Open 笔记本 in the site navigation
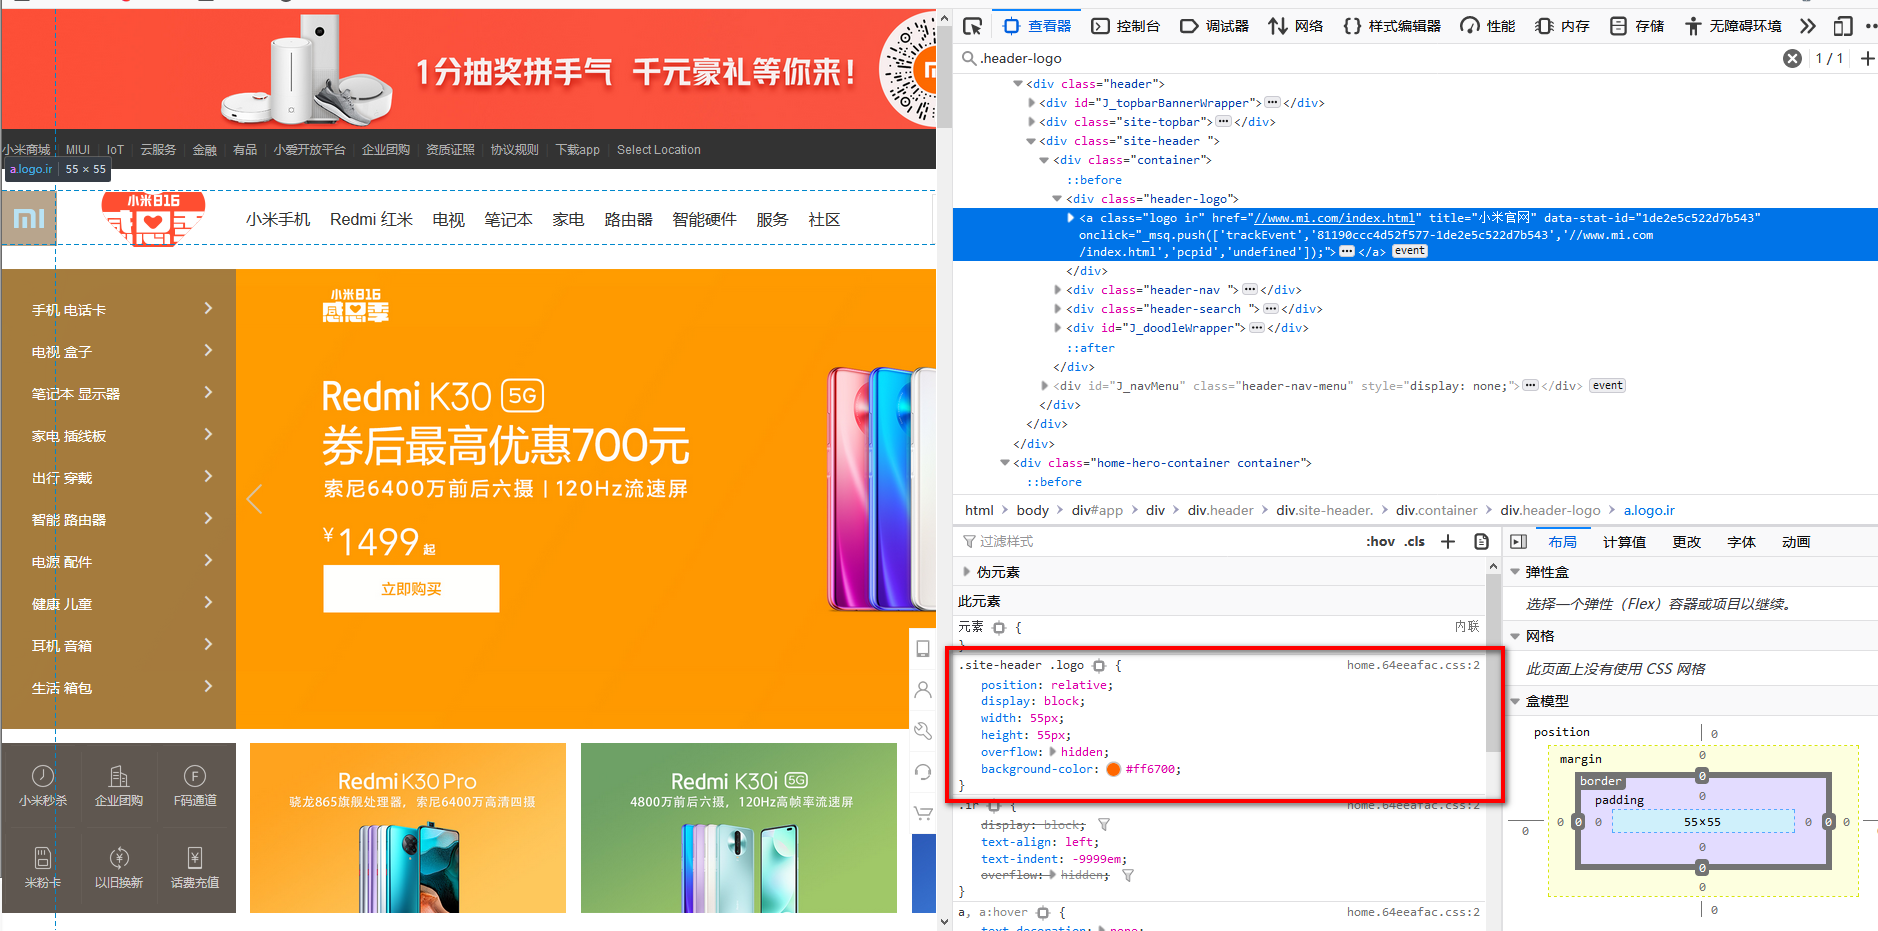This screenshot has width=1878, height=931. 508,219
